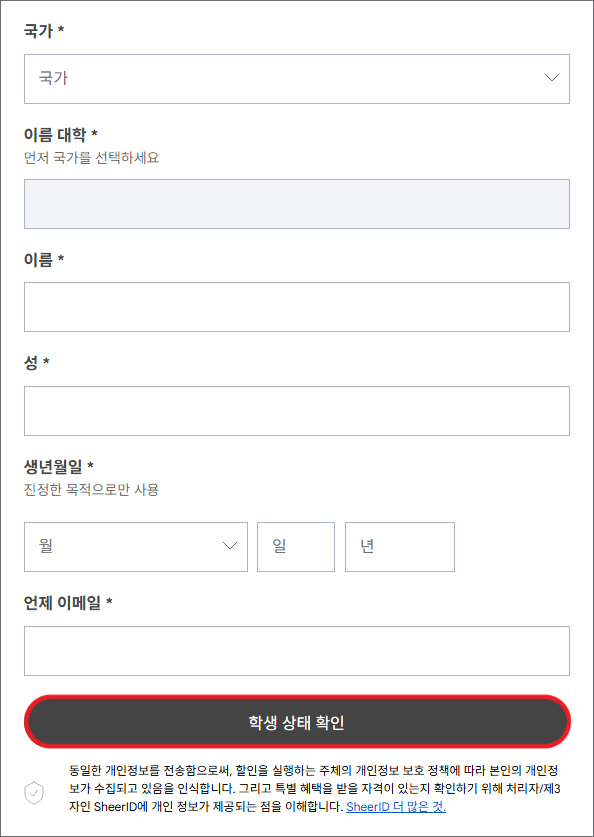Click the 성 * field label

tap(37, 364)
